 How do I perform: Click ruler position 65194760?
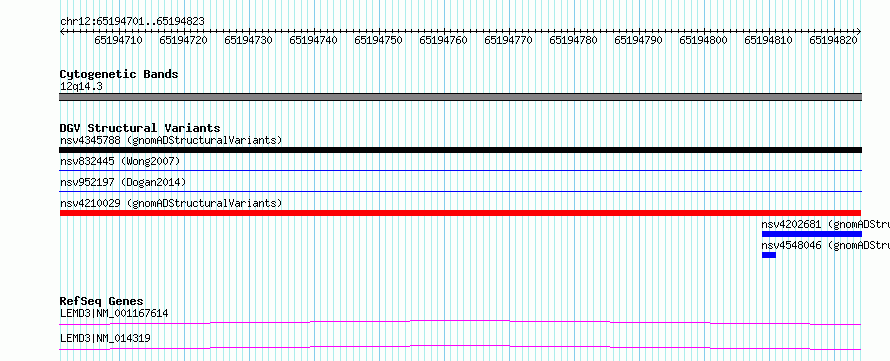(443, 40)
